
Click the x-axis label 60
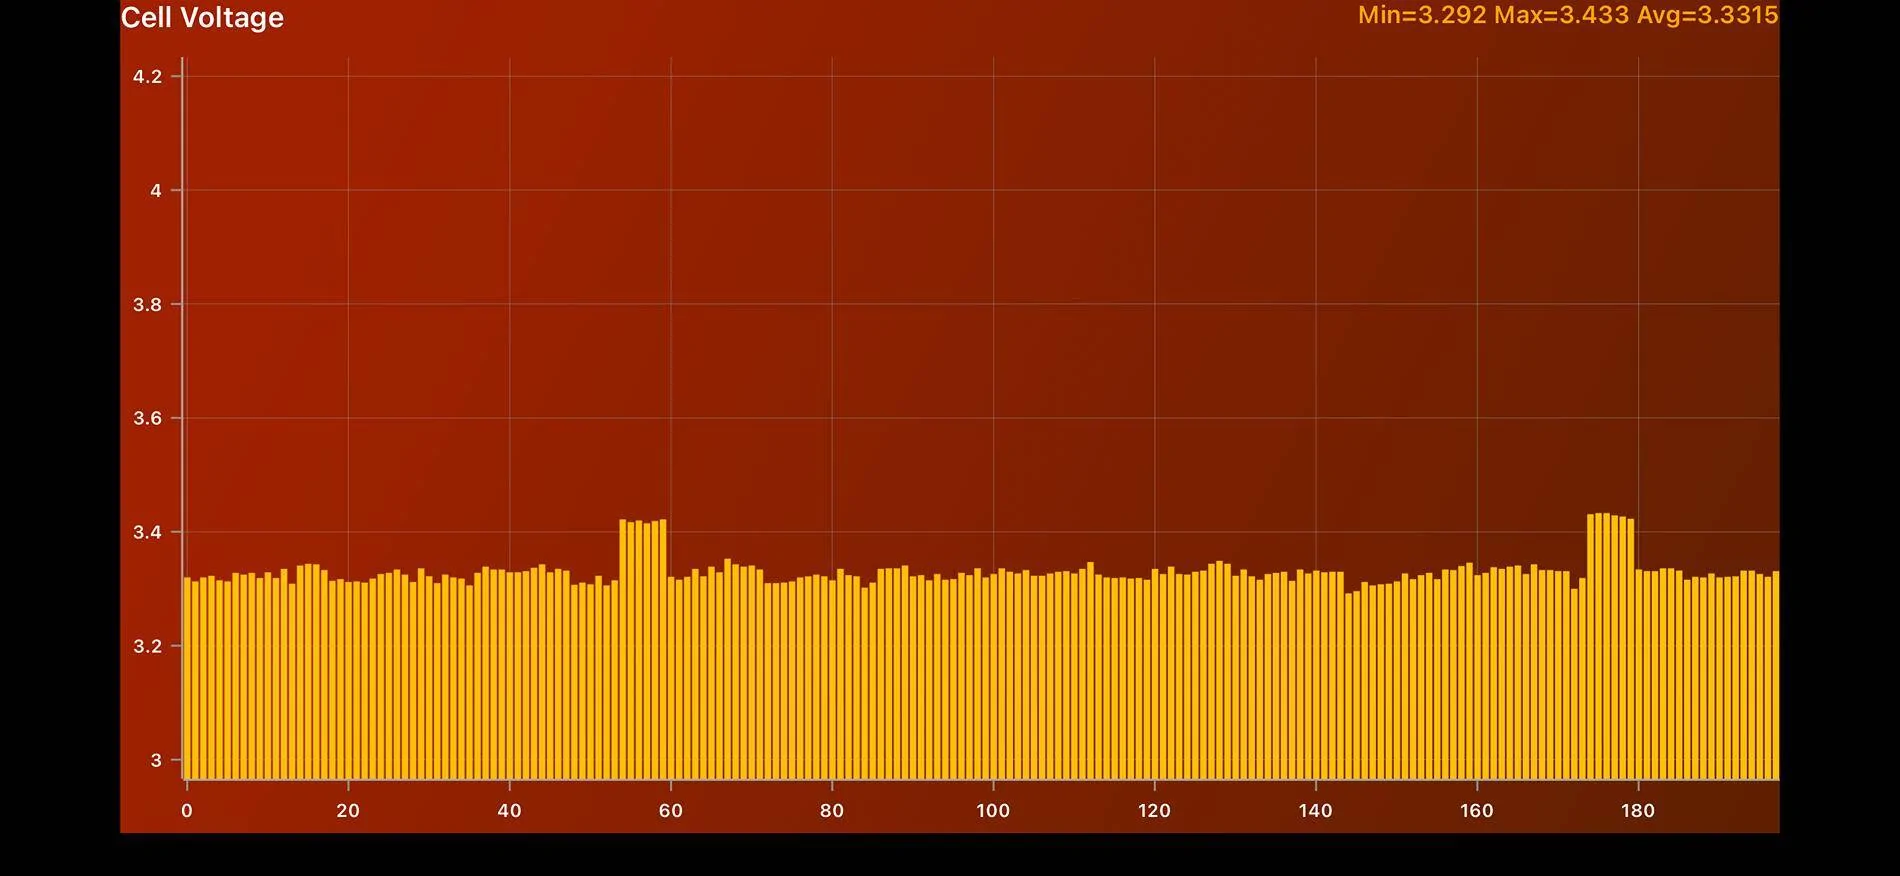click(671, 811)
